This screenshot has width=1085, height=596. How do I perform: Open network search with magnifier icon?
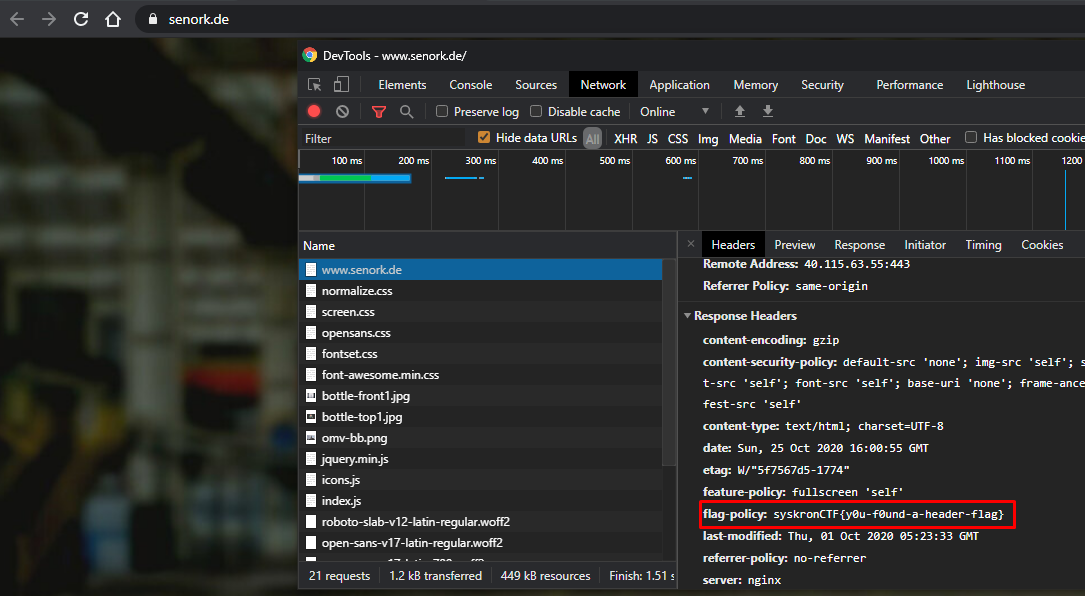pyautogui.click(x=407, y=111)
